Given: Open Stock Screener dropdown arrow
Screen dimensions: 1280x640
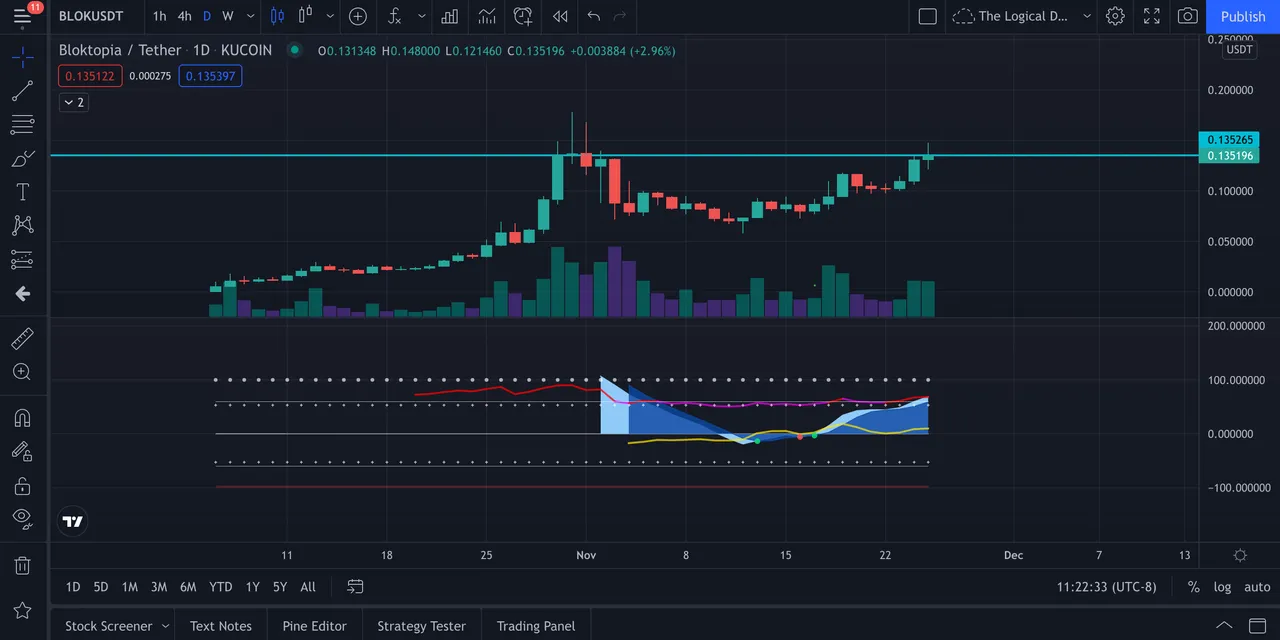Looking at the screenshot, I should [164, 626].
